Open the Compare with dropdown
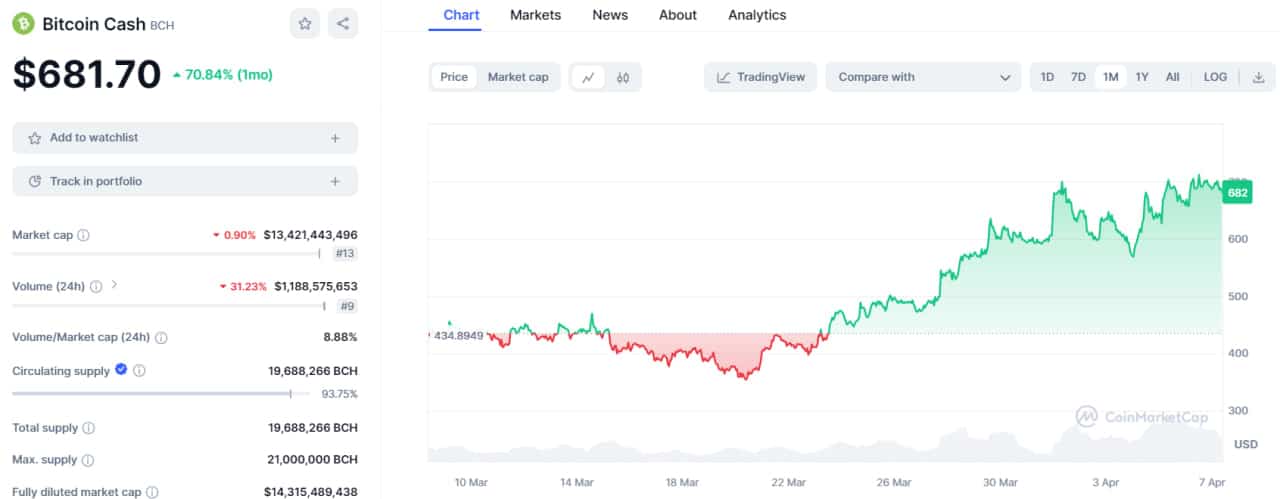The width and height of the screenshot is (1280, 499). [923, 77]
